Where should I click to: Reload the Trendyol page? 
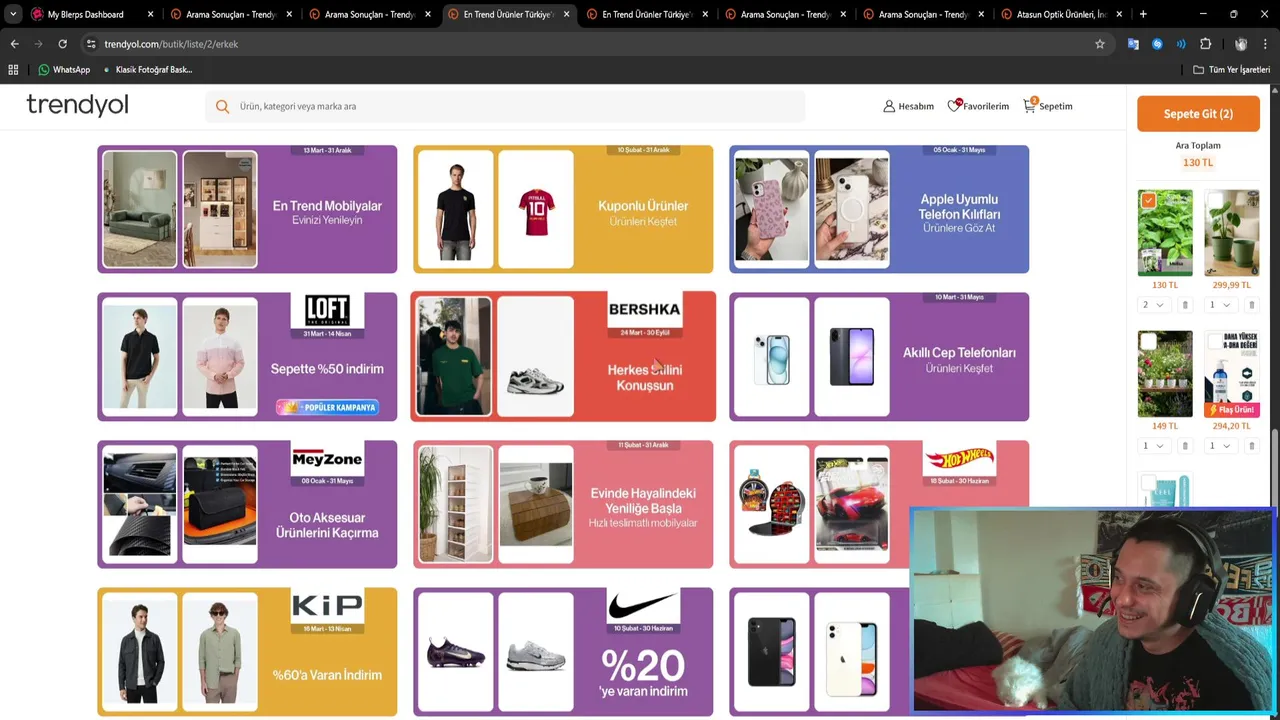tap(62, 44)
